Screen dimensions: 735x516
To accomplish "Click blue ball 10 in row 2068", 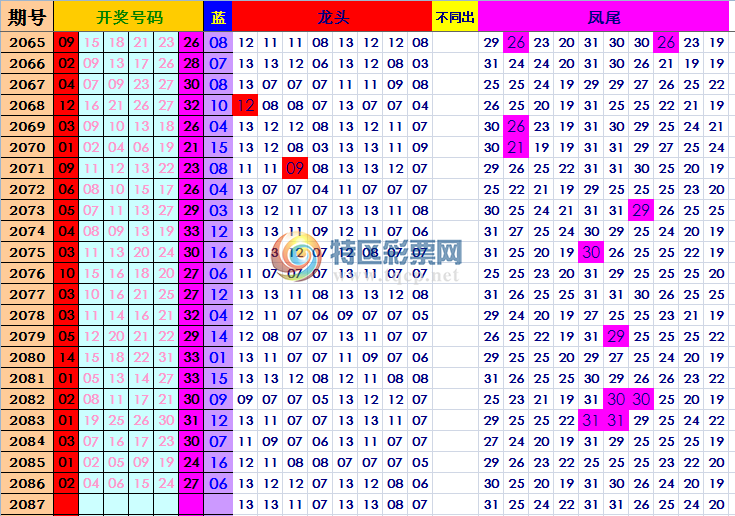I will coord(218,105).
